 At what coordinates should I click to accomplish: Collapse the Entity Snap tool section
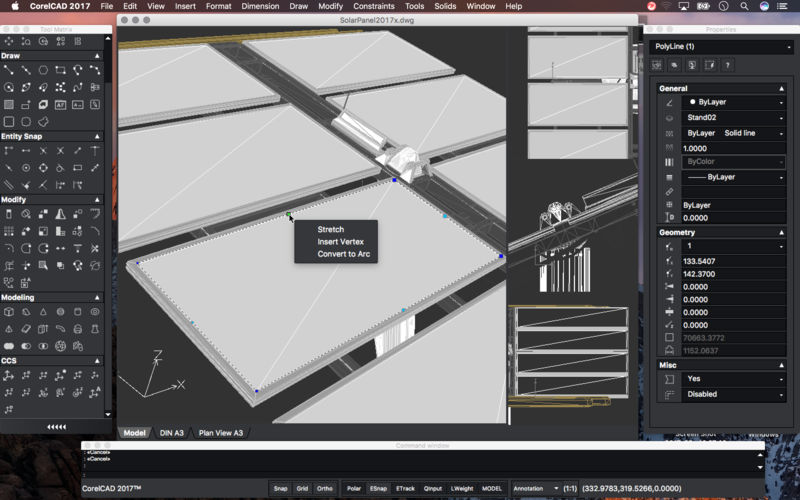tap(97, 137)
